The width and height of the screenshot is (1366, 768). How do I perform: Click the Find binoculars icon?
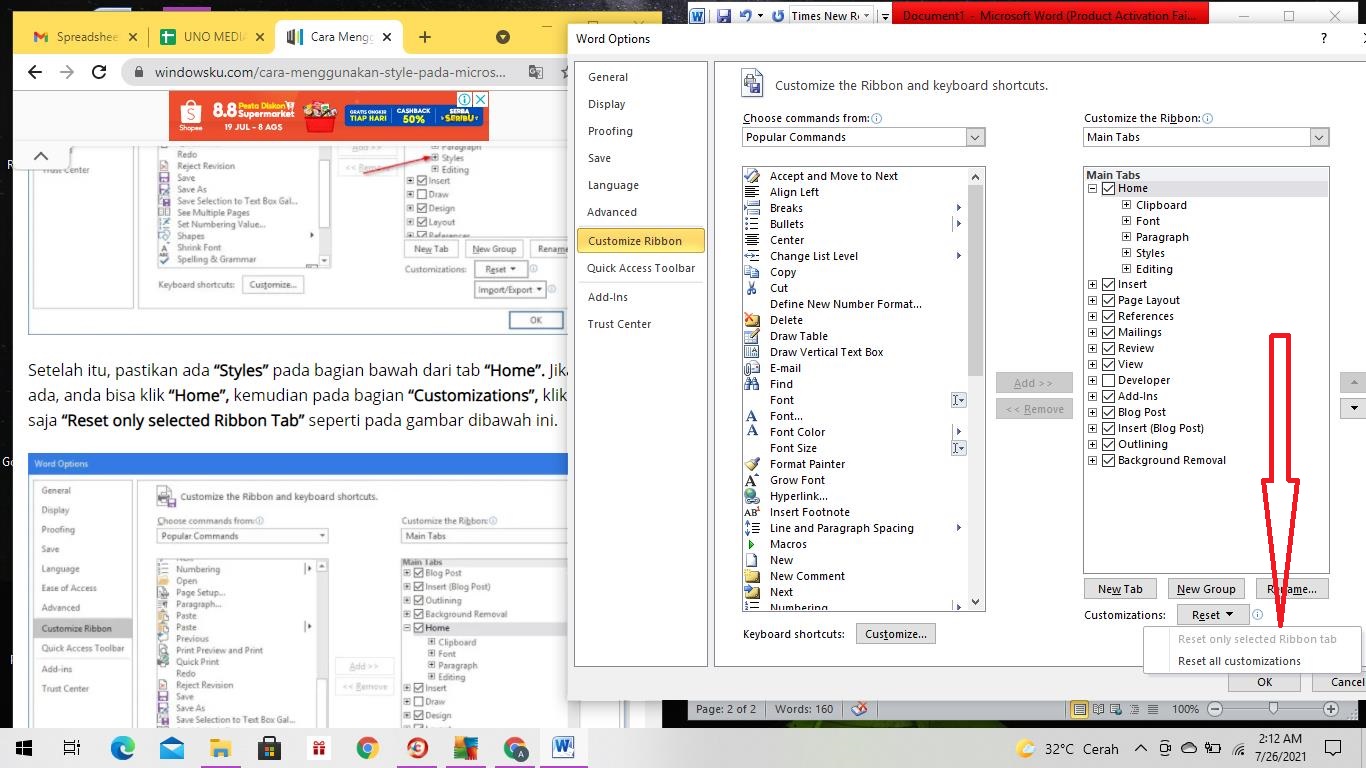pos(752,384)
